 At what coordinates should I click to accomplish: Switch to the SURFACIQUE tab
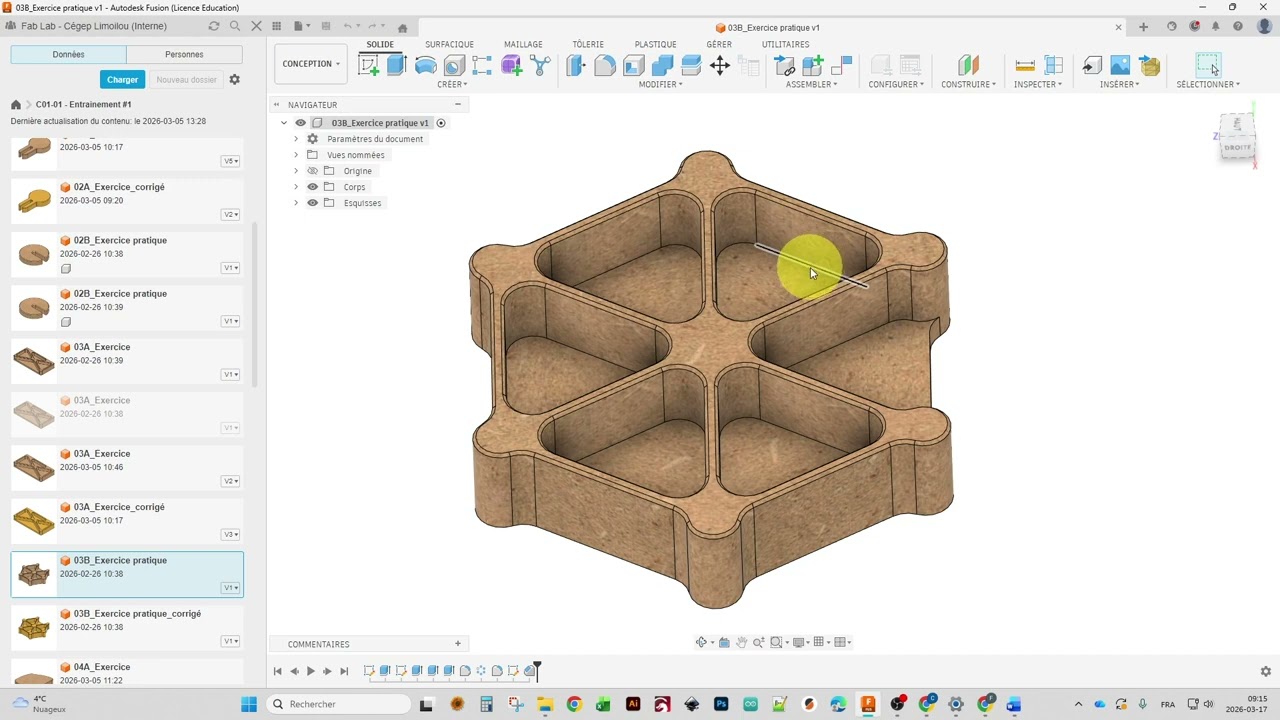point(449,44)
